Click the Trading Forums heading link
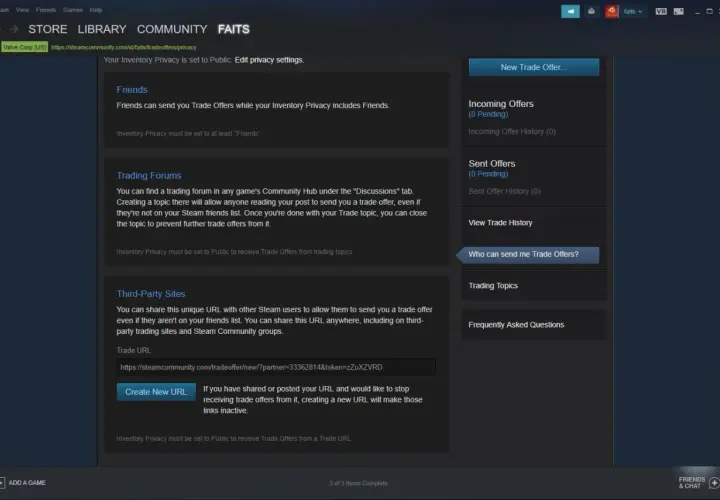This screenshot has width=720, height=500. coord(149,175)
